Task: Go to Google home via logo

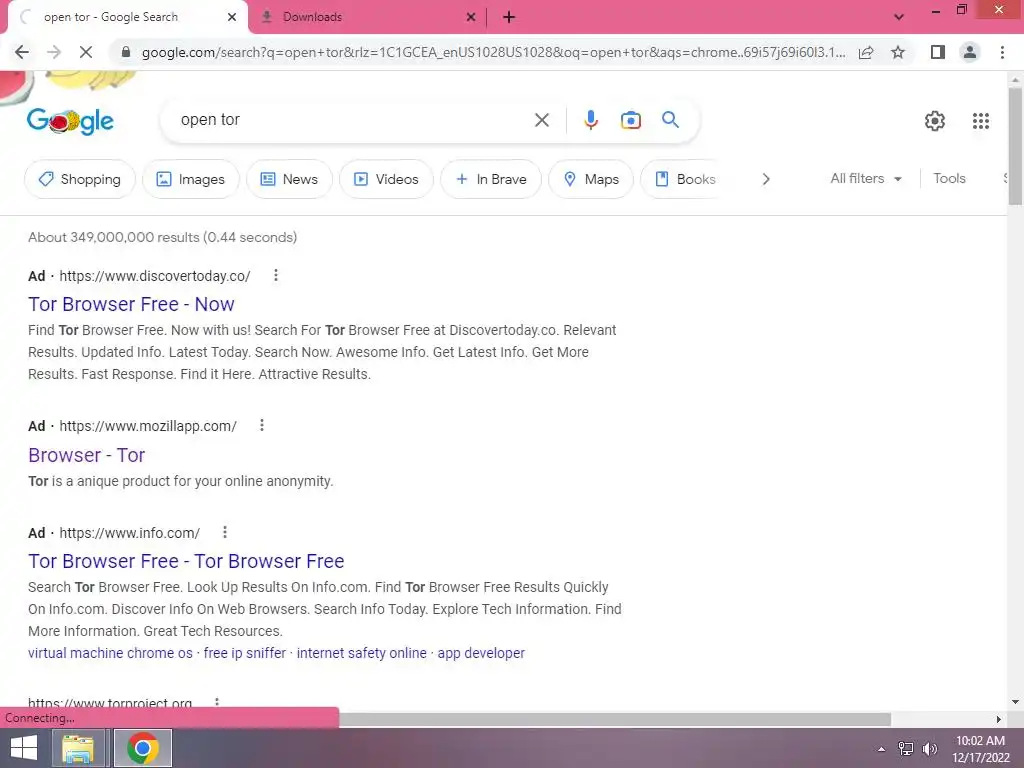Action: [x=70, y=121]
